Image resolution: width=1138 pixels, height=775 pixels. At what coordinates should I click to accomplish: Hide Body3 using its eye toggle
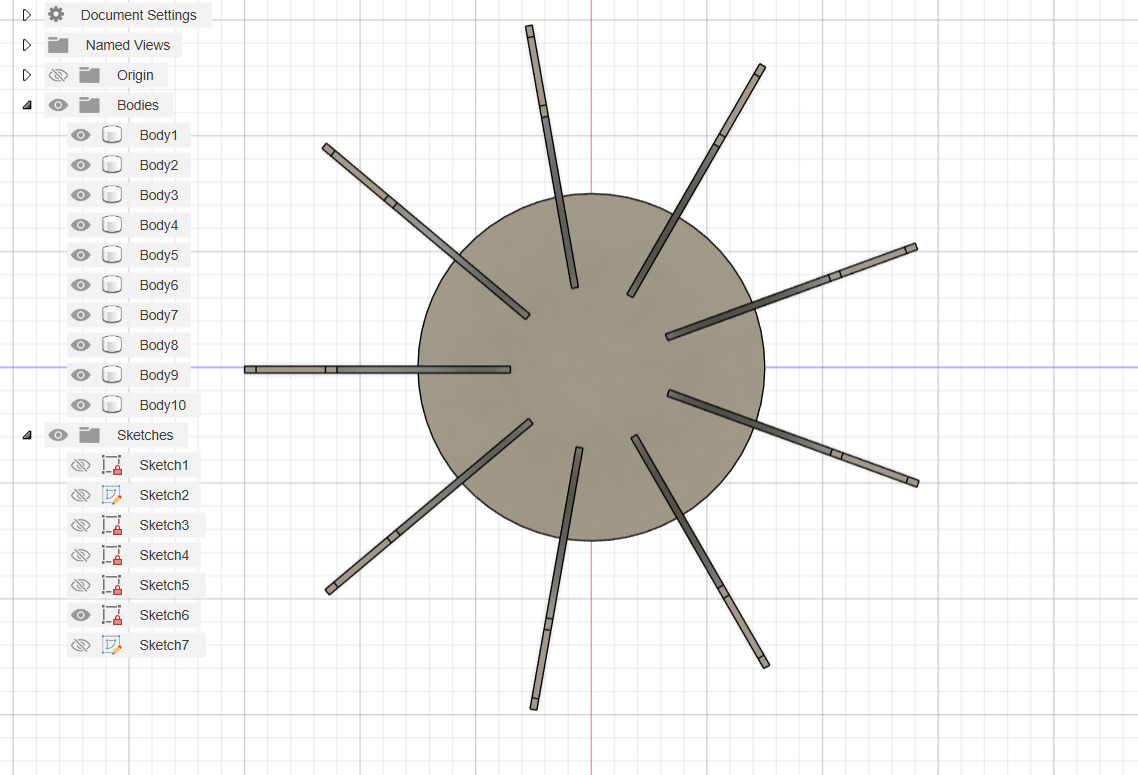(80, 195)
